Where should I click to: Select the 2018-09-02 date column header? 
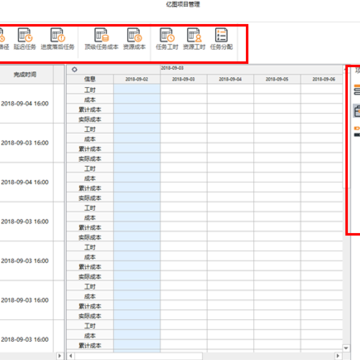click(137, 79)
